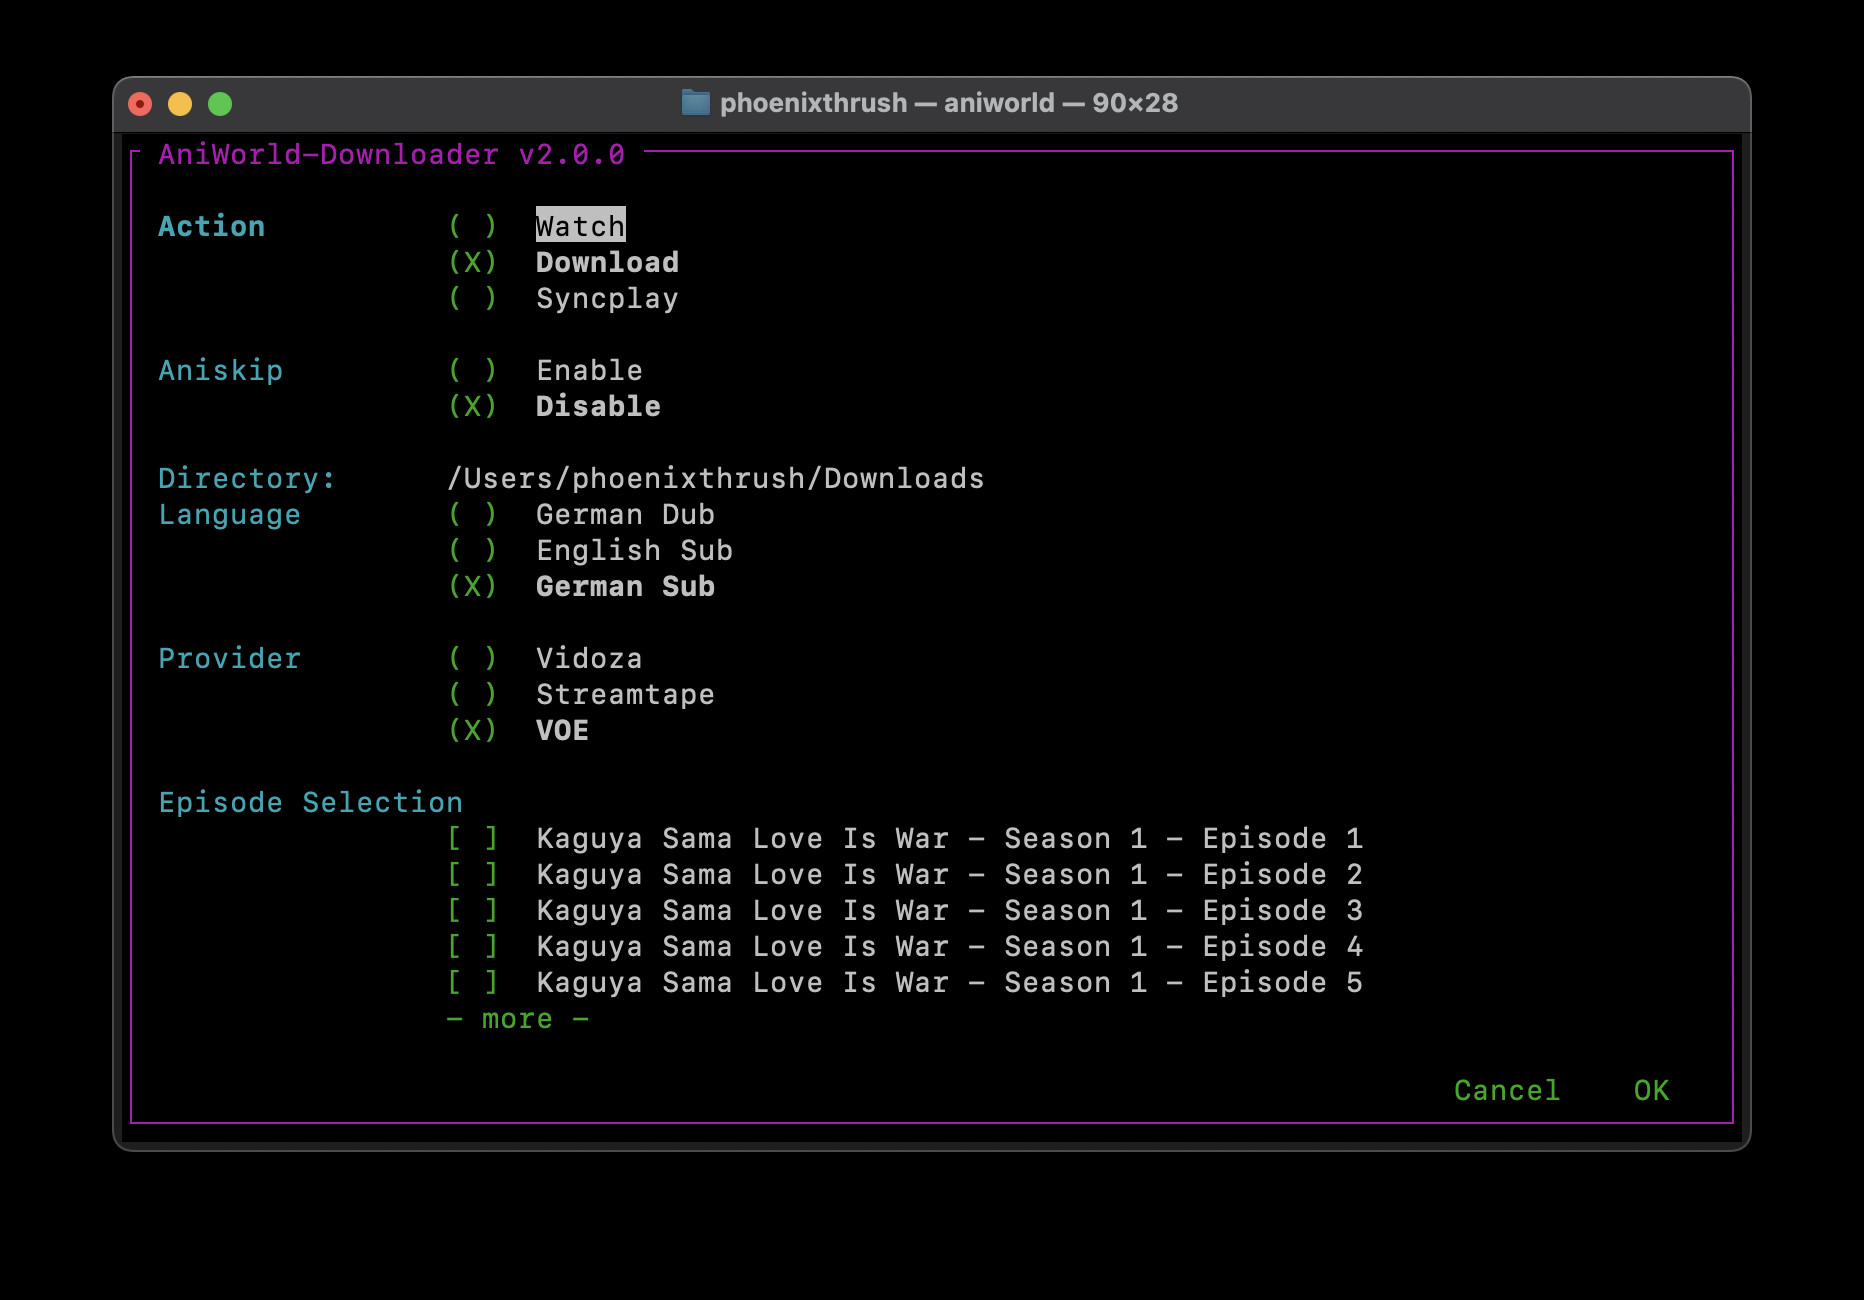The width and height of the screenshot is (1864, 1300).
Task: Select VOE as provider
Action: coord(472,731)
